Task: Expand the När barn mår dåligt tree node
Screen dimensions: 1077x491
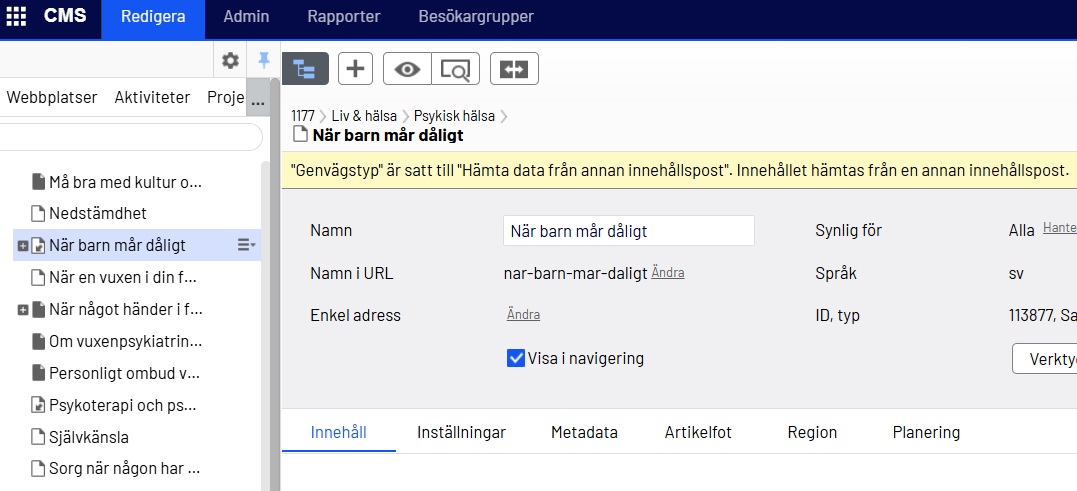Action: [22, 246]
